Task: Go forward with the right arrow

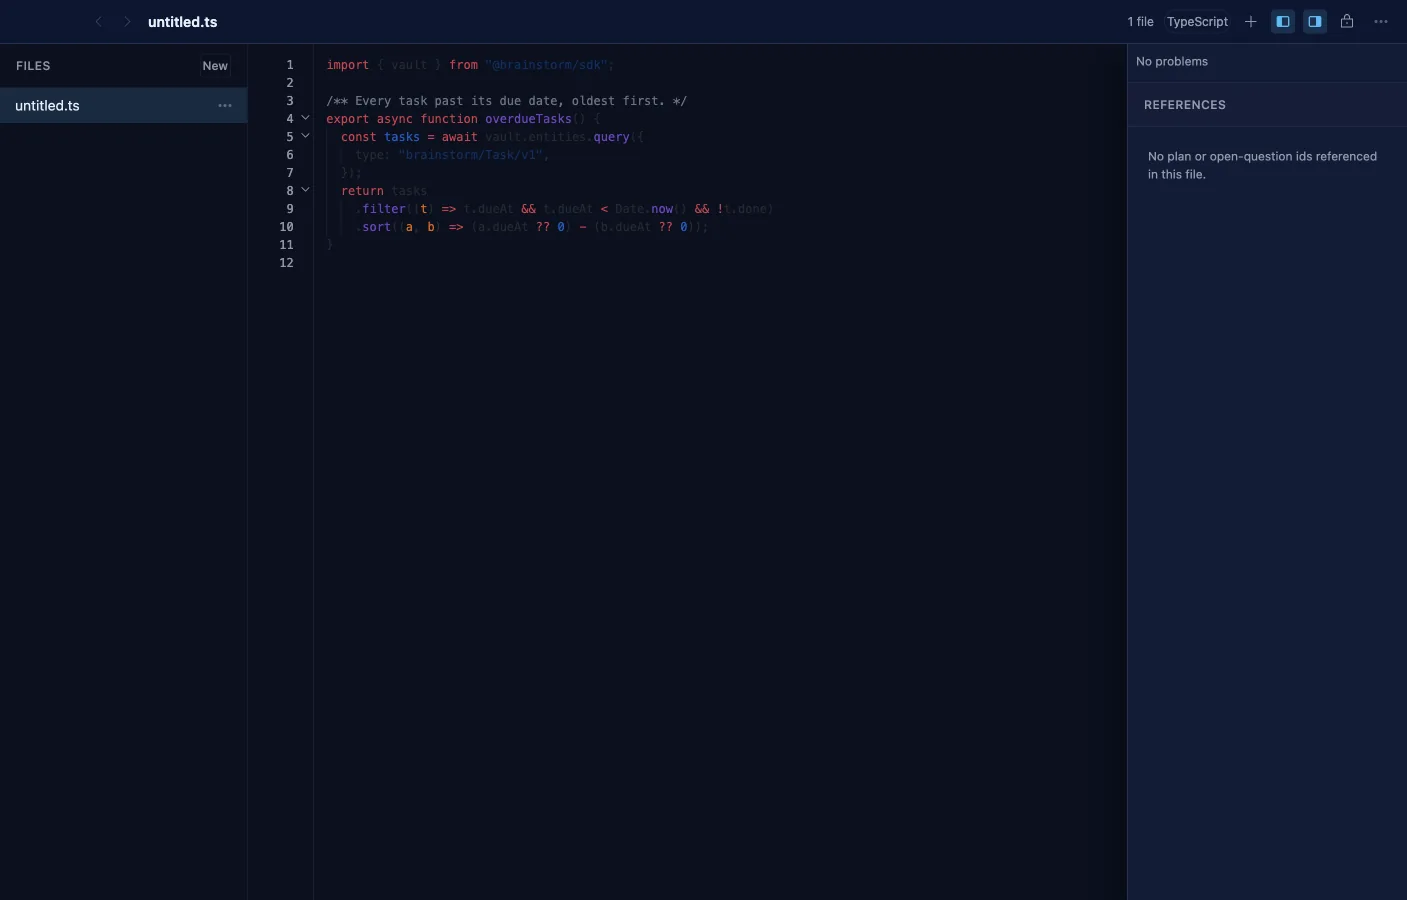Action: pyautogui.click(x=127, y=21)
